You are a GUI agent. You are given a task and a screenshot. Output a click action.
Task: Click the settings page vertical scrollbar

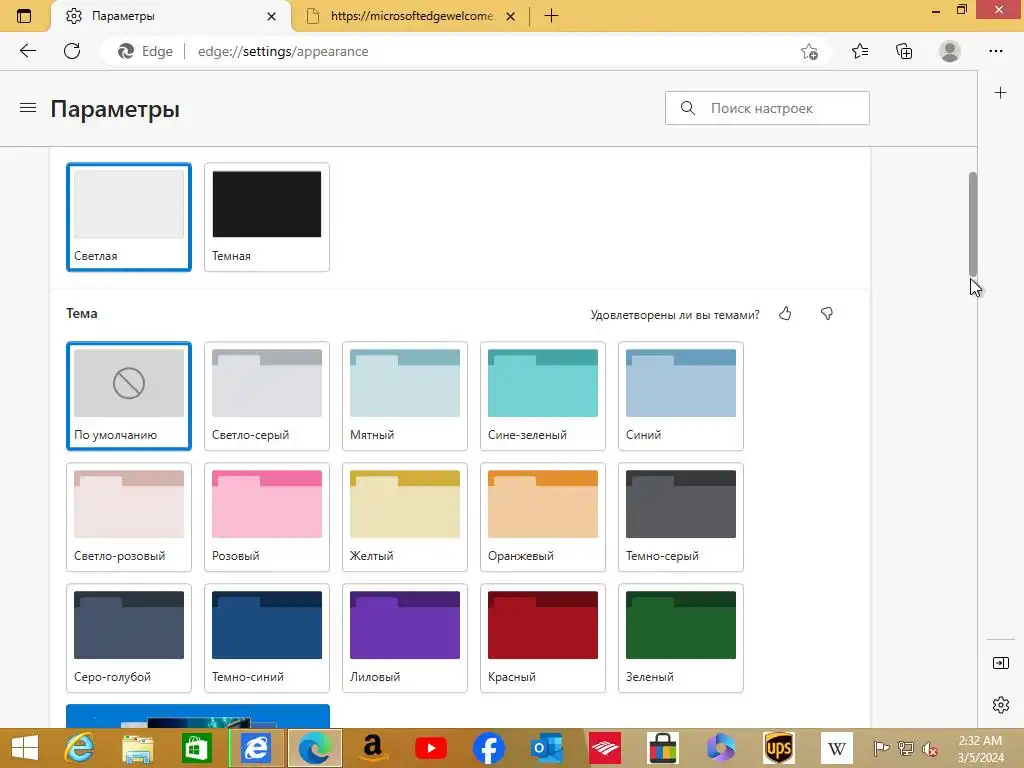click(973, 224)
